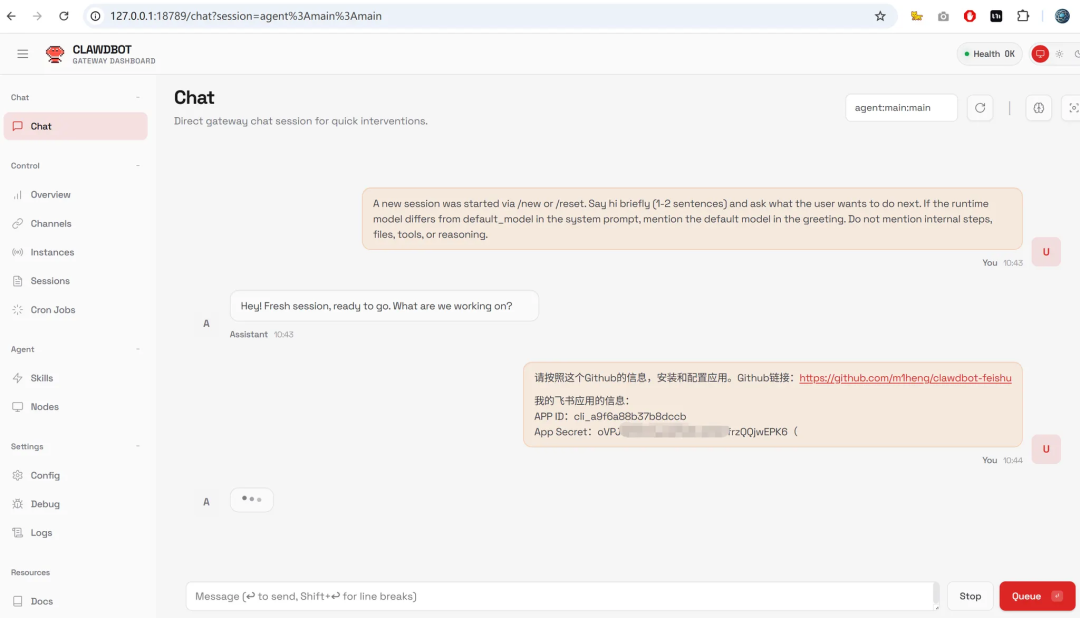Go to Cron Jobs page
The width and height of the screenshot is (1080, 618).
point(52,310)
